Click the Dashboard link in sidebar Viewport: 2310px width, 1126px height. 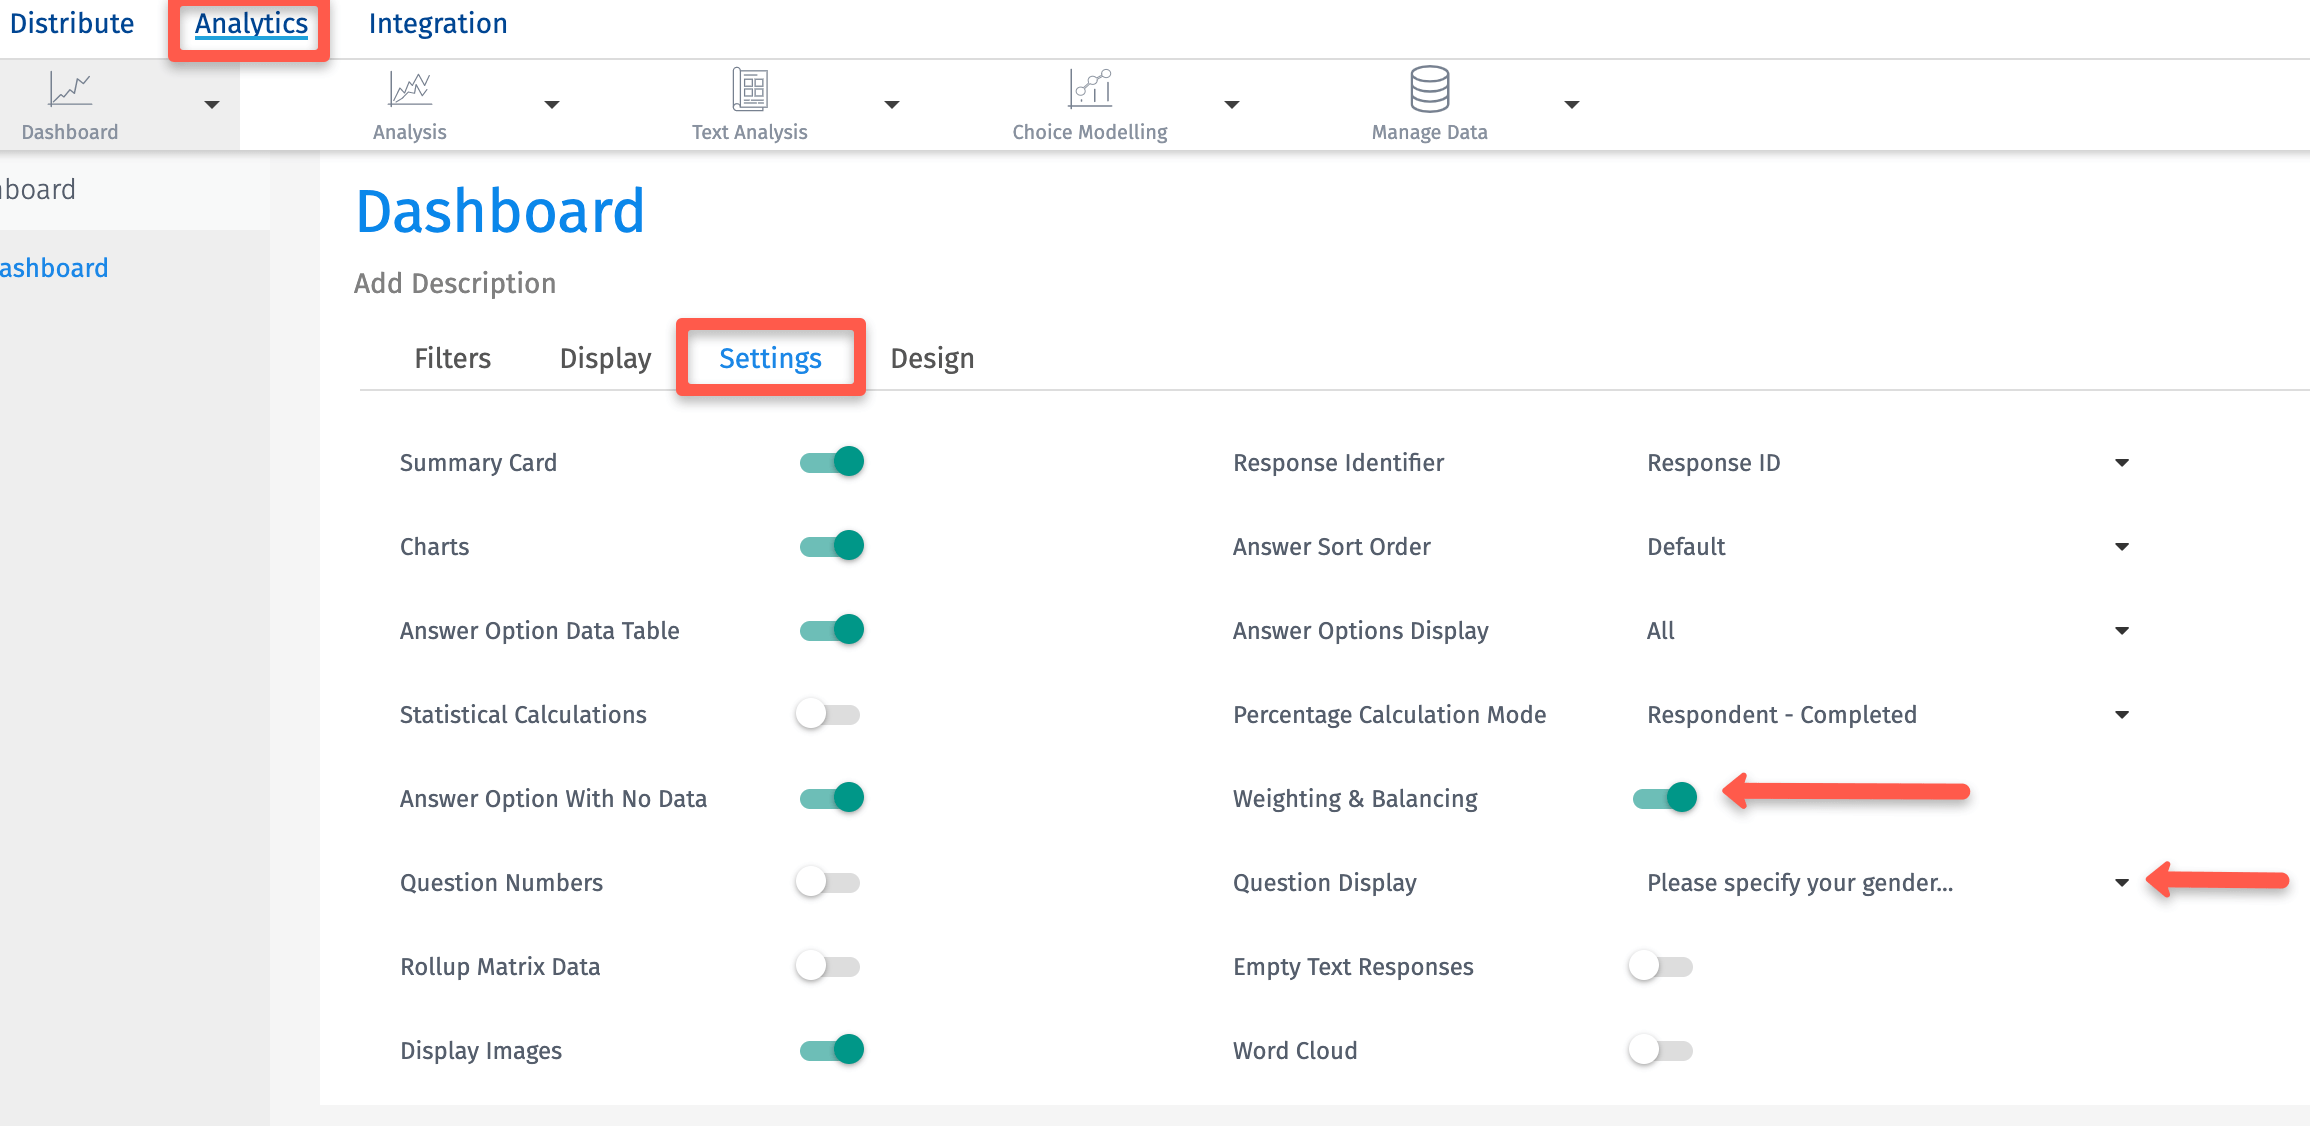54,268
